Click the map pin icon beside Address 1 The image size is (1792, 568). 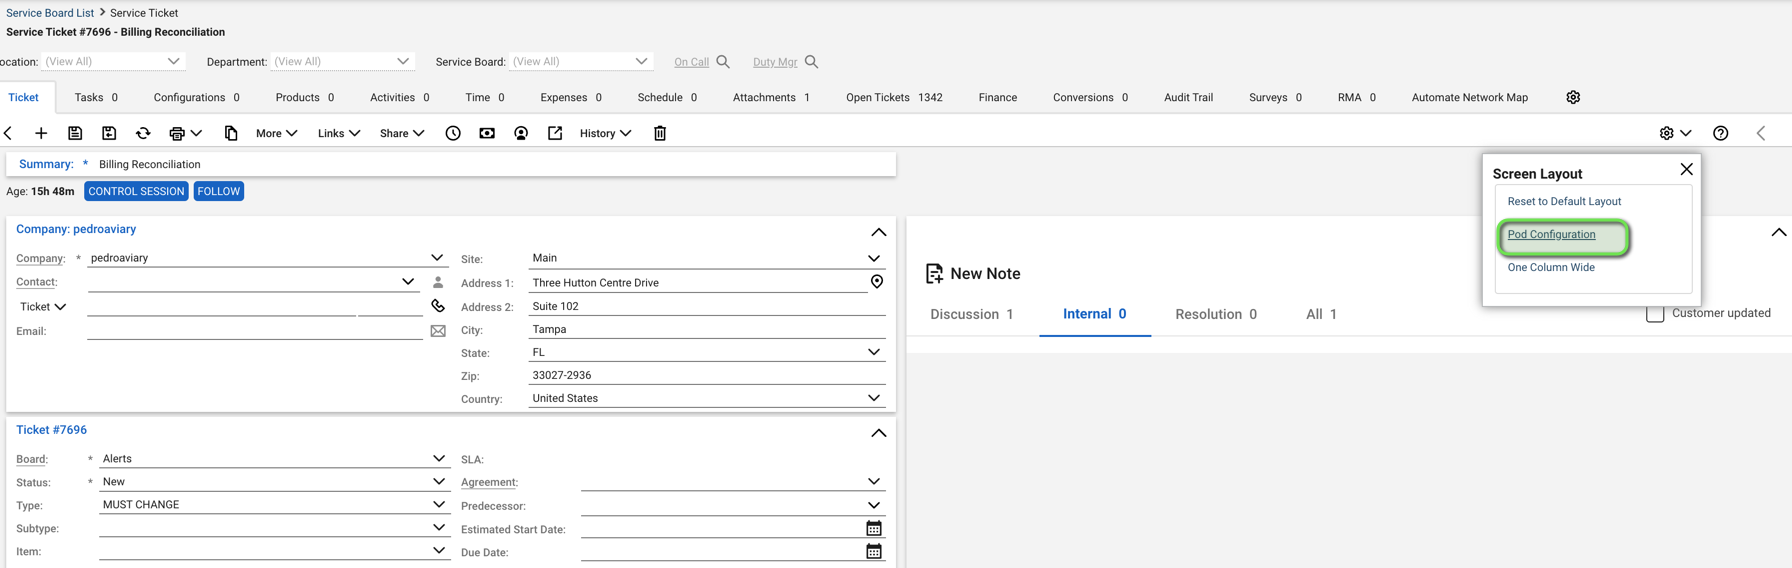click(x=877, y=282)
